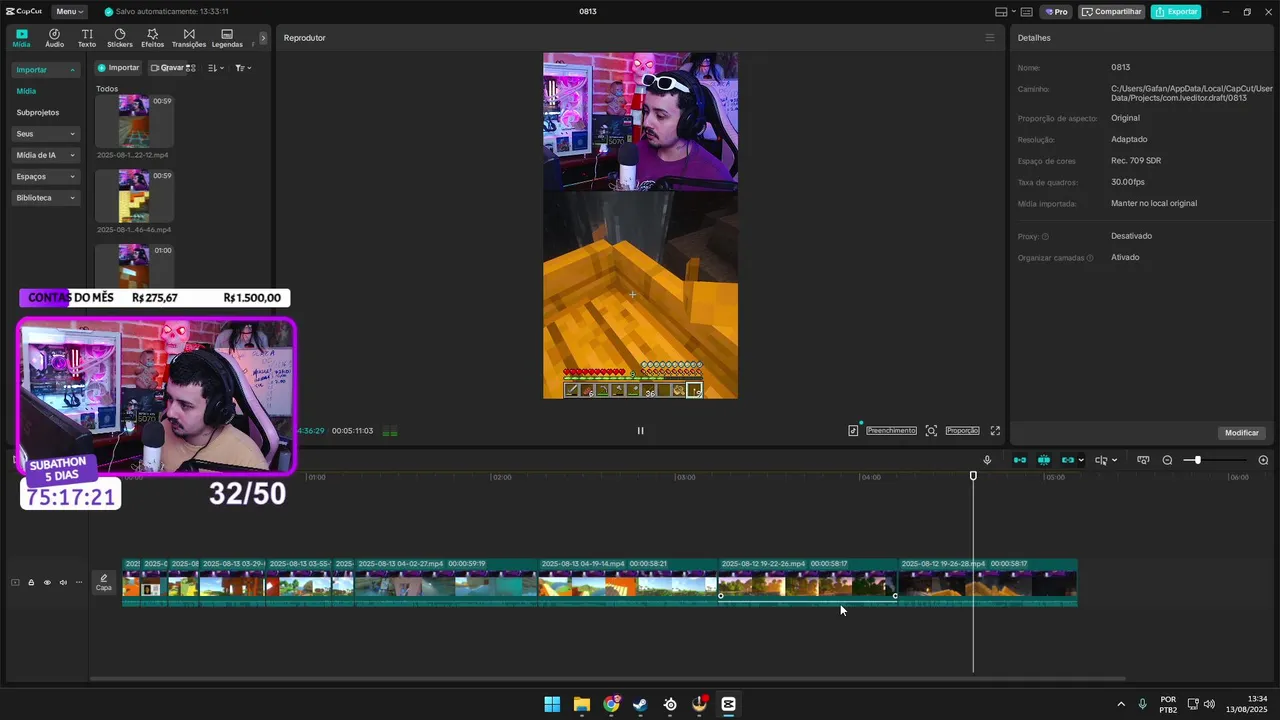Switch to the Transições tab

(189, 38)
